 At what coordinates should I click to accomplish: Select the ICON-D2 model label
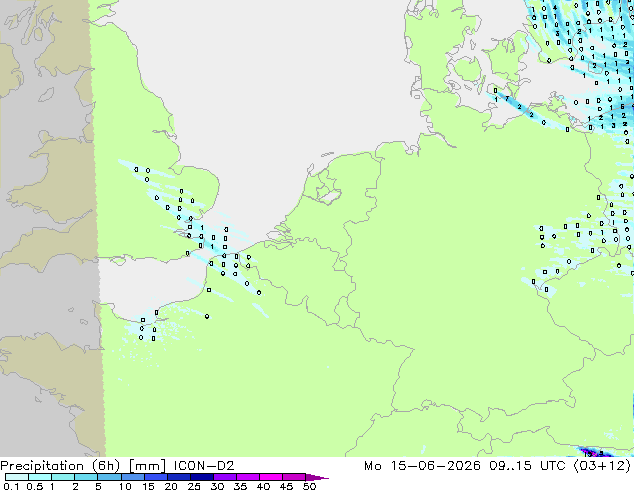click(204, 466)
